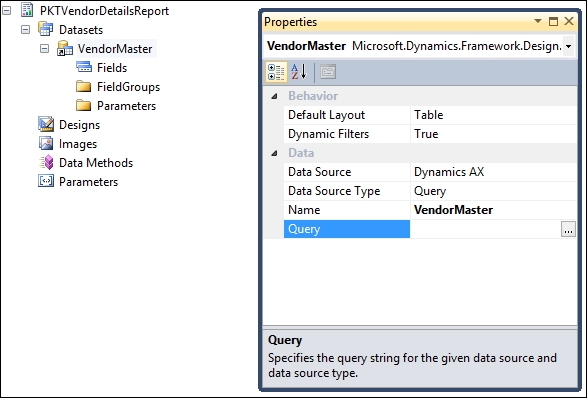
Task: Click the Images node icon
Action: click(x=46, y=143)
